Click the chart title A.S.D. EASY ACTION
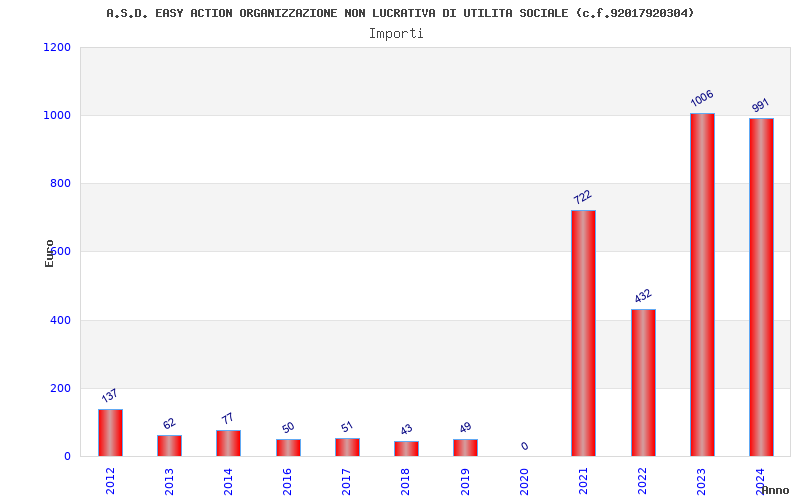 coord(400,13)
